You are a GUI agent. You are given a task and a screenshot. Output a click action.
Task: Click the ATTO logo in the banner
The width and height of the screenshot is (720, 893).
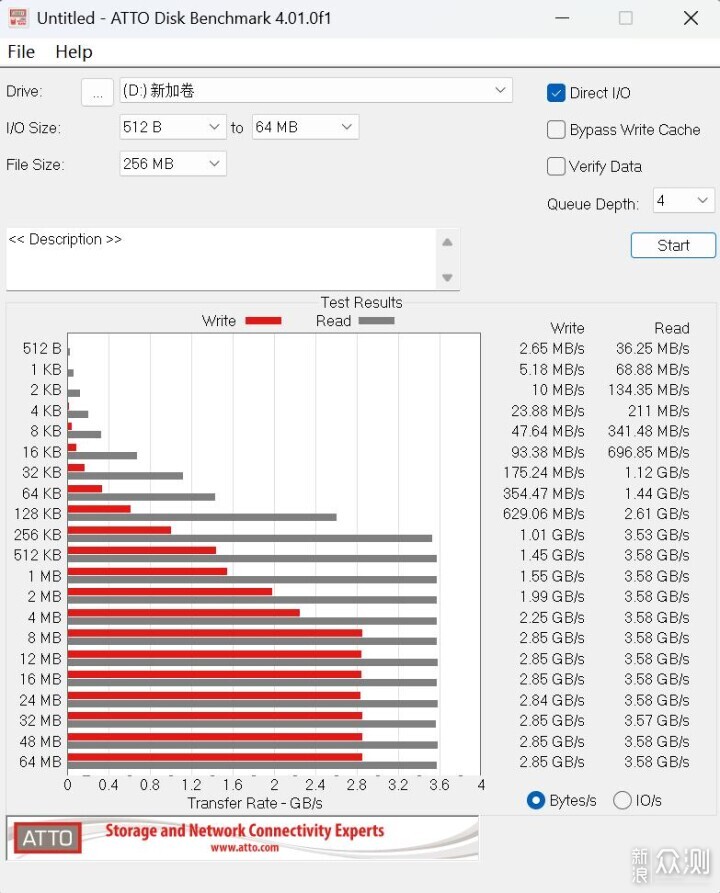[48, 838]
